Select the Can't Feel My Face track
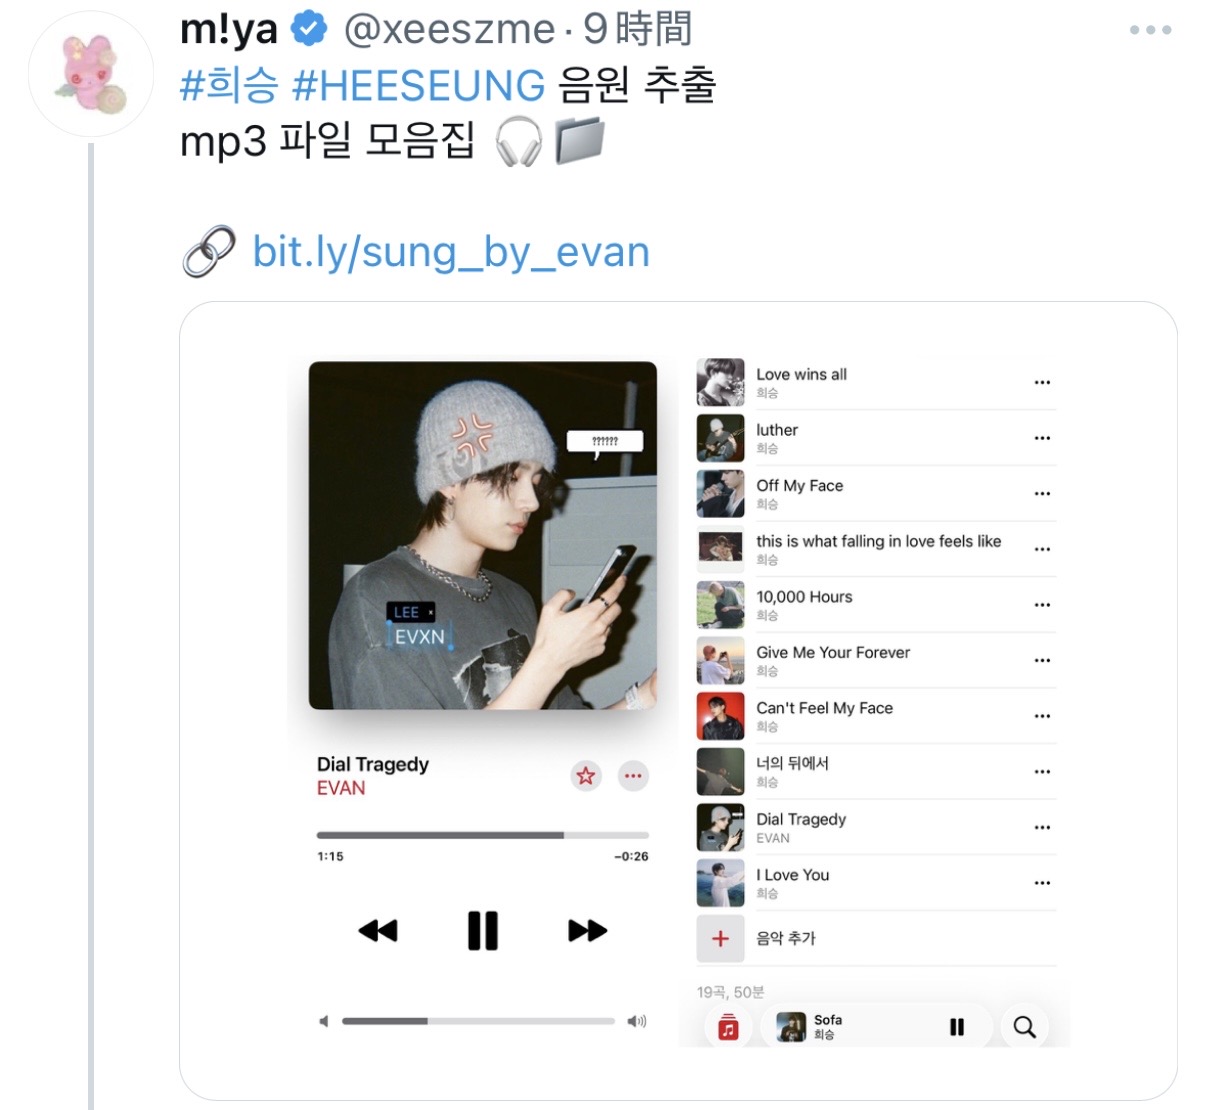This screenshot has height=1110, width=1206. 876,716
